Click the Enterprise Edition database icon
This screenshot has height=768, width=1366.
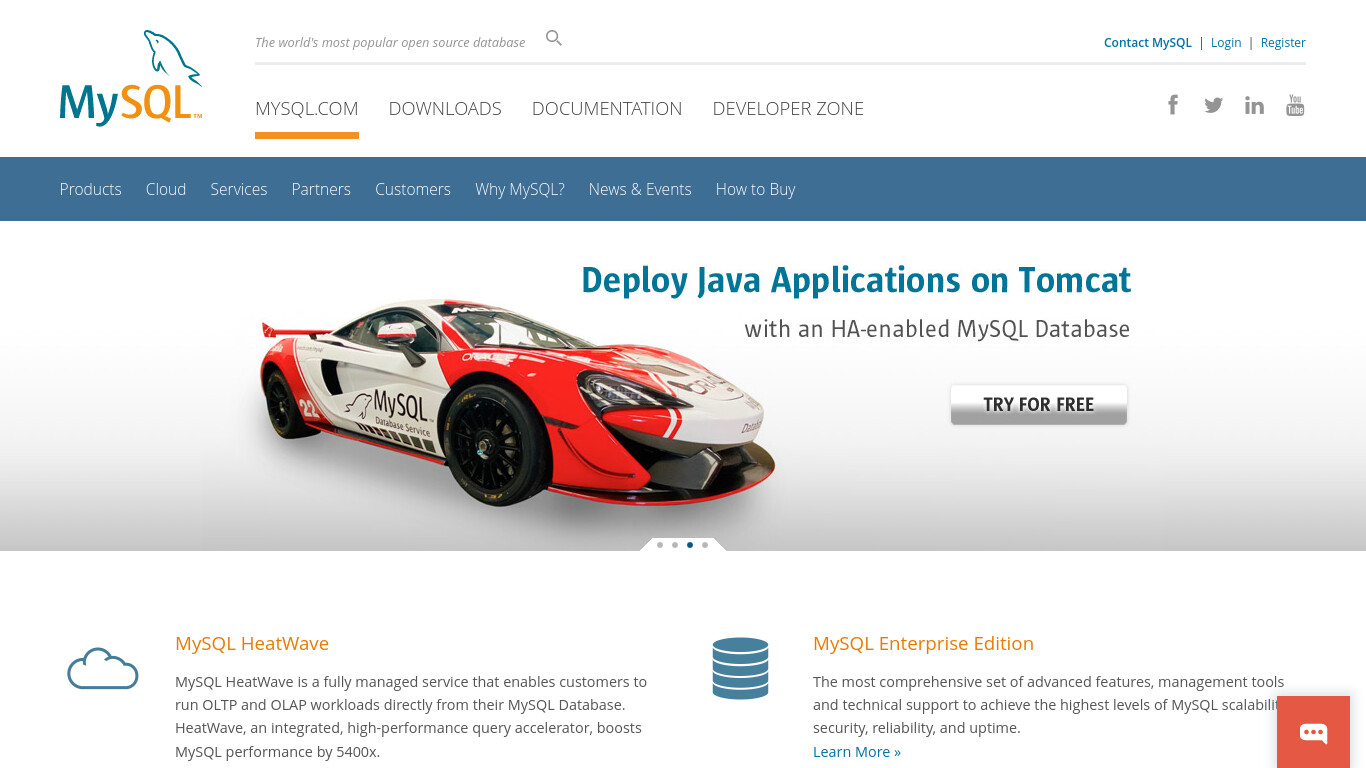(740, 668)
